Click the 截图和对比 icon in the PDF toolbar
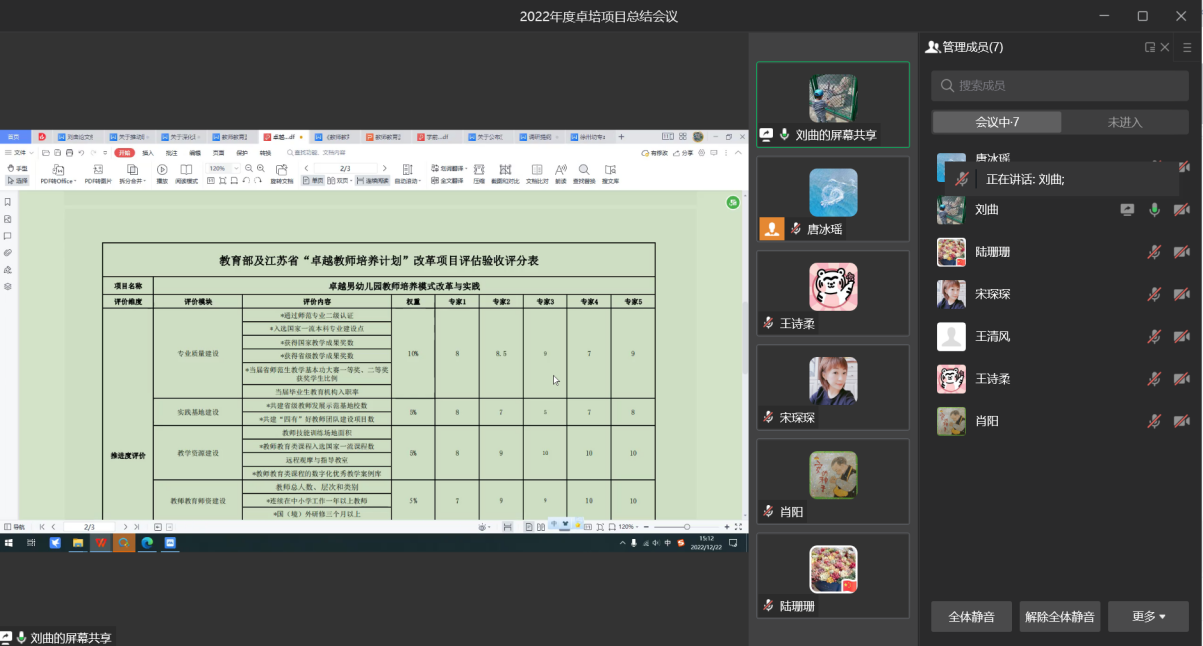 tap(505, 170)
